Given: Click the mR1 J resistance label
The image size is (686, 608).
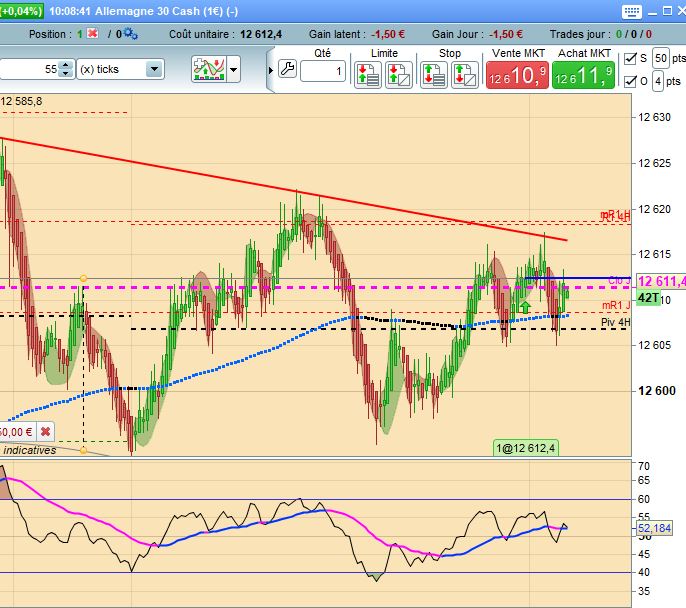Looking at the screenshot, I should pyautogui.click(x=616, y=305).
